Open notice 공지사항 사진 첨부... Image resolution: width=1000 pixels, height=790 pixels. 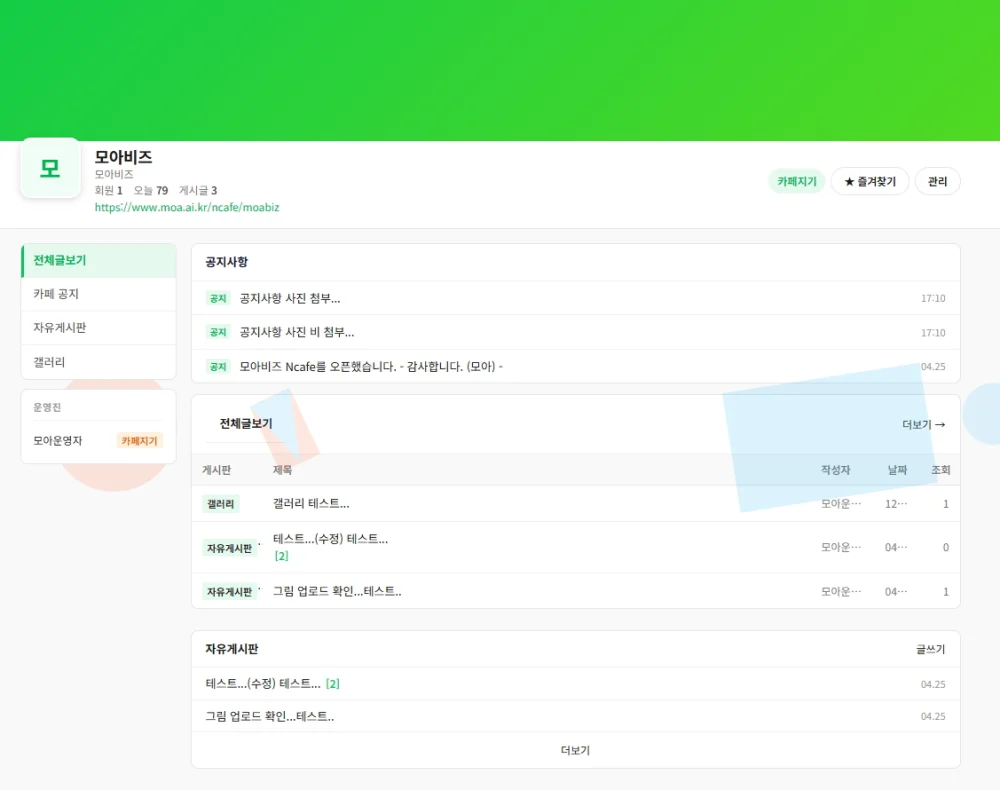tap(290, 298)
